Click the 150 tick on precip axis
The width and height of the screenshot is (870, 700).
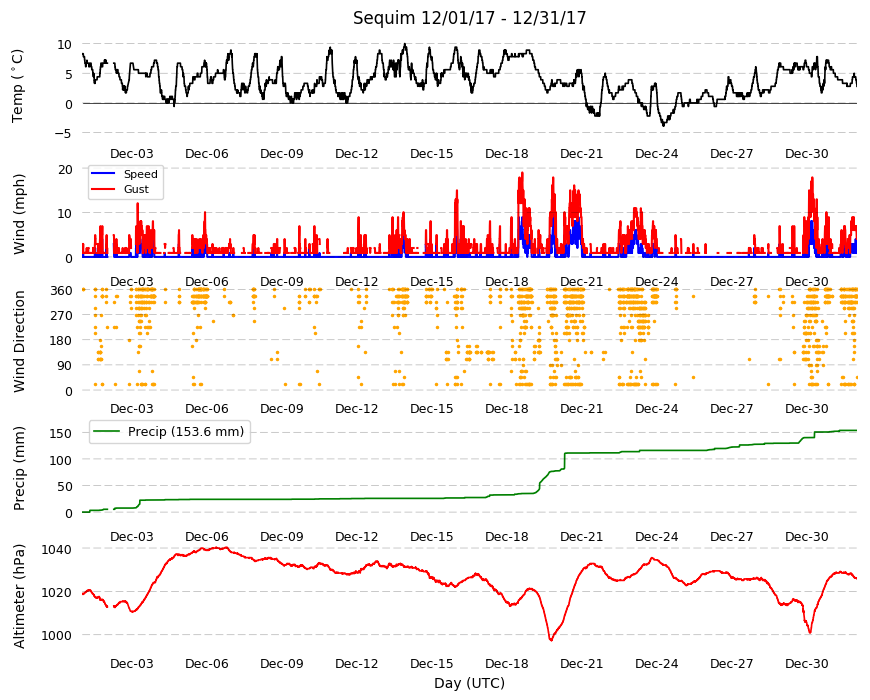[60, 433]
